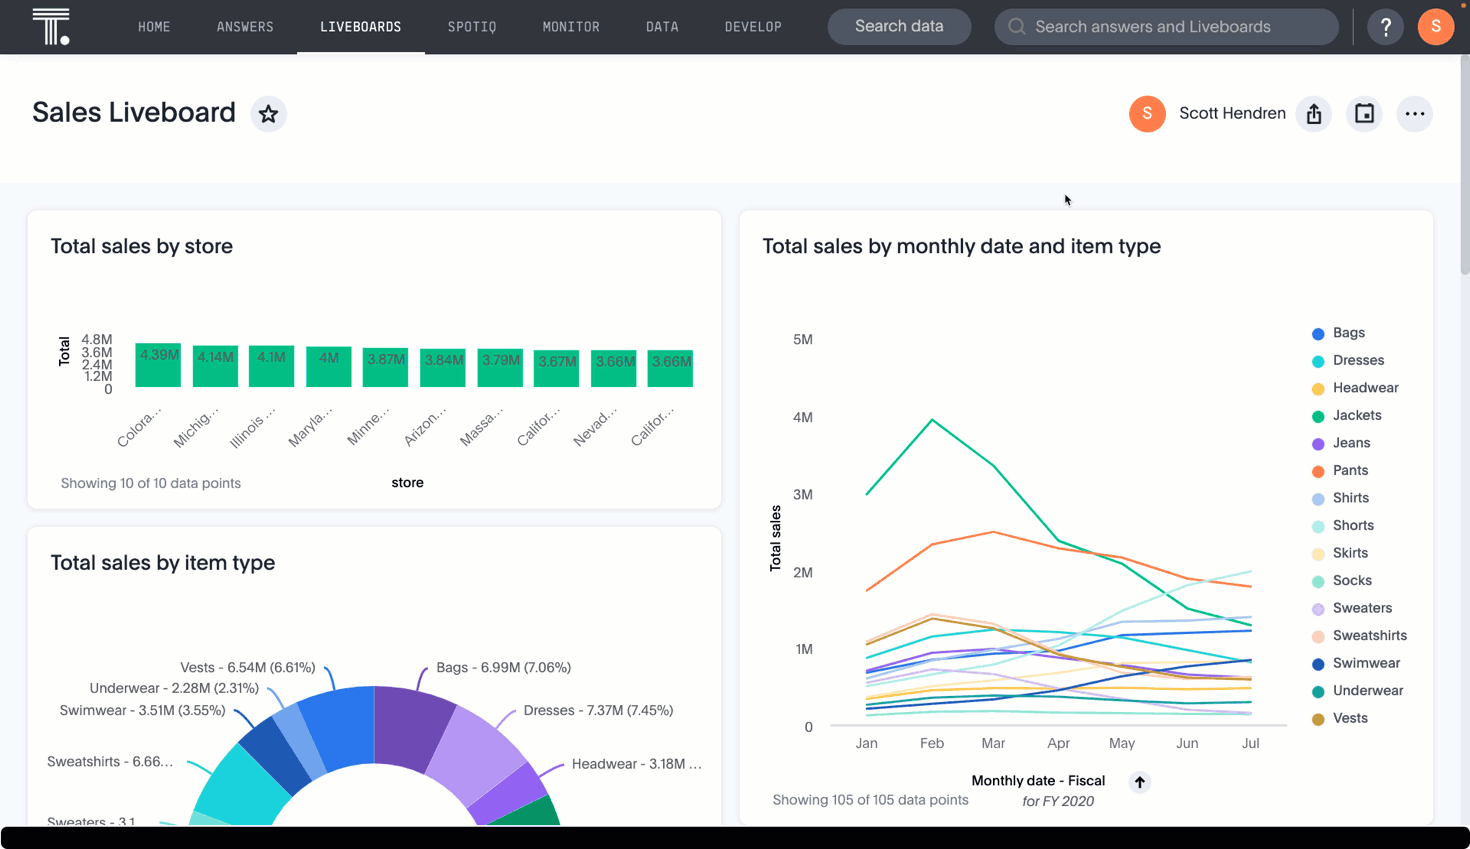Click Scott Hendren's author avatar

[x=1147, y=114]
